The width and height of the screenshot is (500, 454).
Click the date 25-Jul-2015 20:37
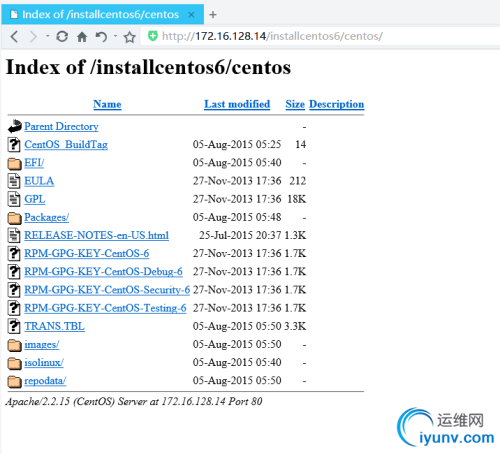(x=240, y=235)
